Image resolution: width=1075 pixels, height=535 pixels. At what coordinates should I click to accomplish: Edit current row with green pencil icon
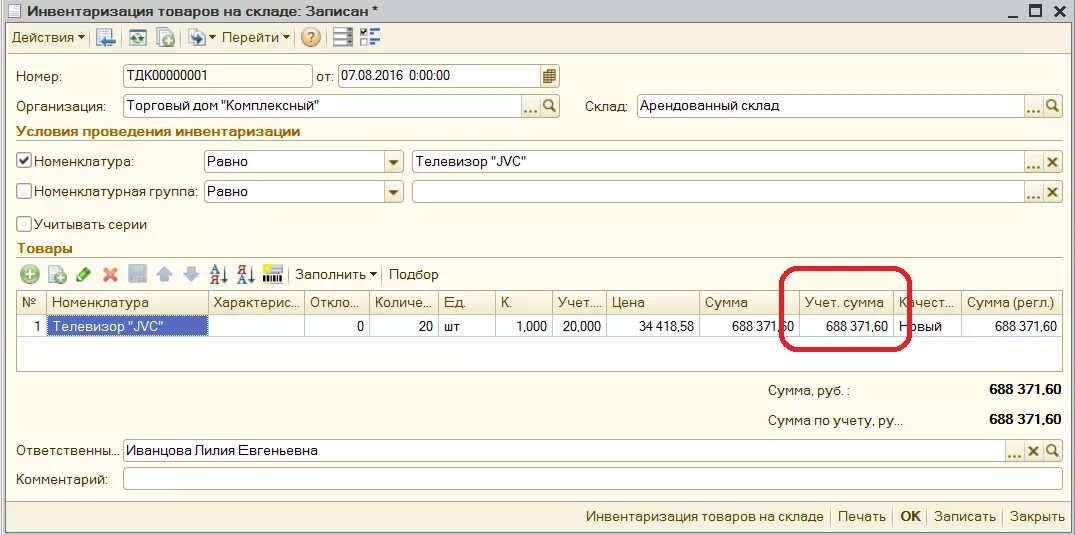pyautogui.click(x=83, y=274)
